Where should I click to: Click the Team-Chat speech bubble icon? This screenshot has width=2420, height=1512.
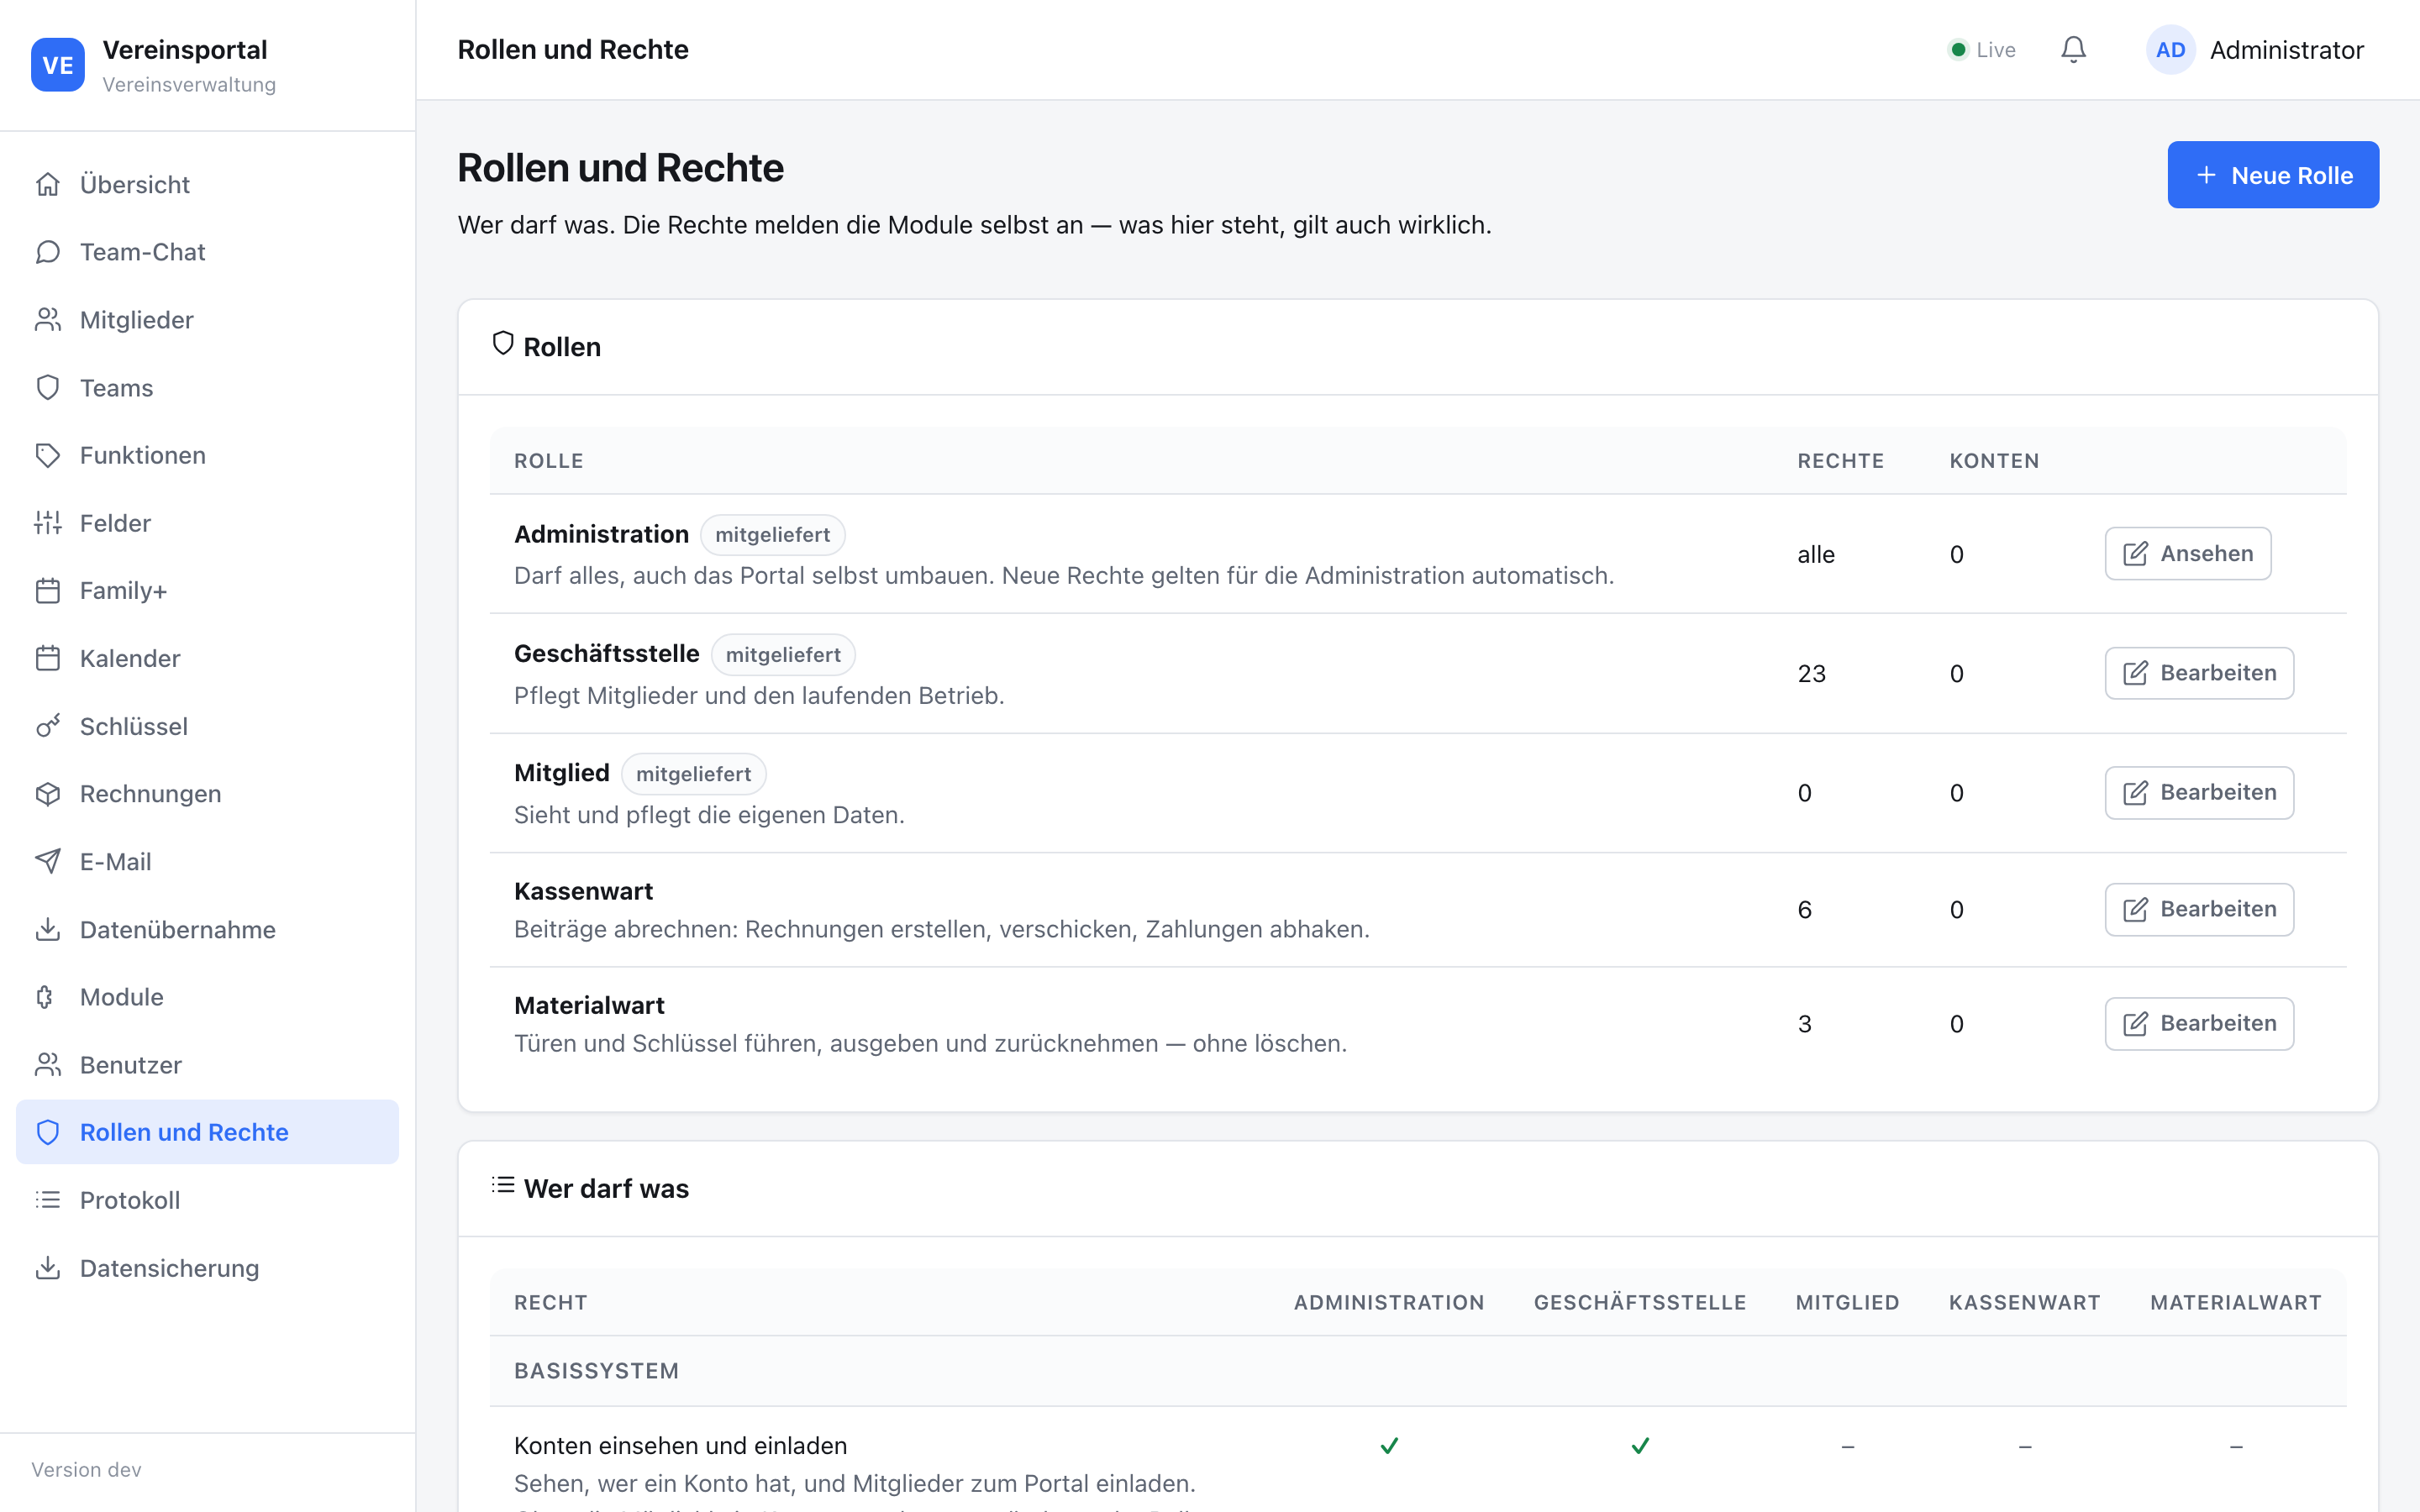click(48, 252)
